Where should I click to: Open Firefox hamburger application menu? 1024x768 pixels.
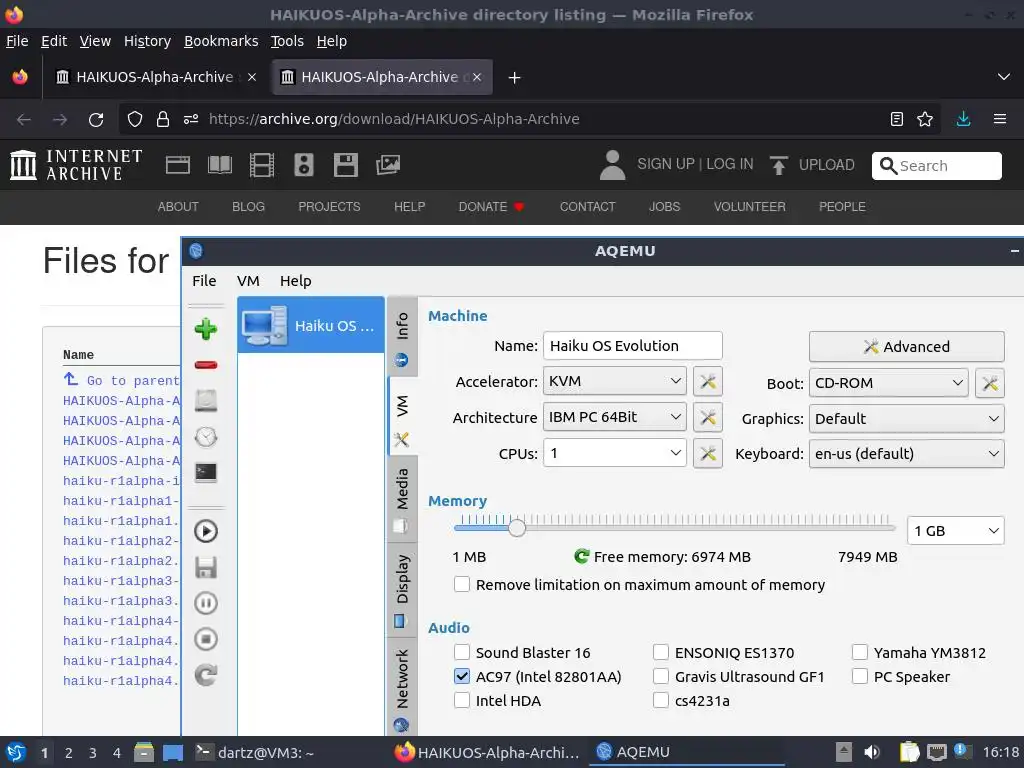1000,119
